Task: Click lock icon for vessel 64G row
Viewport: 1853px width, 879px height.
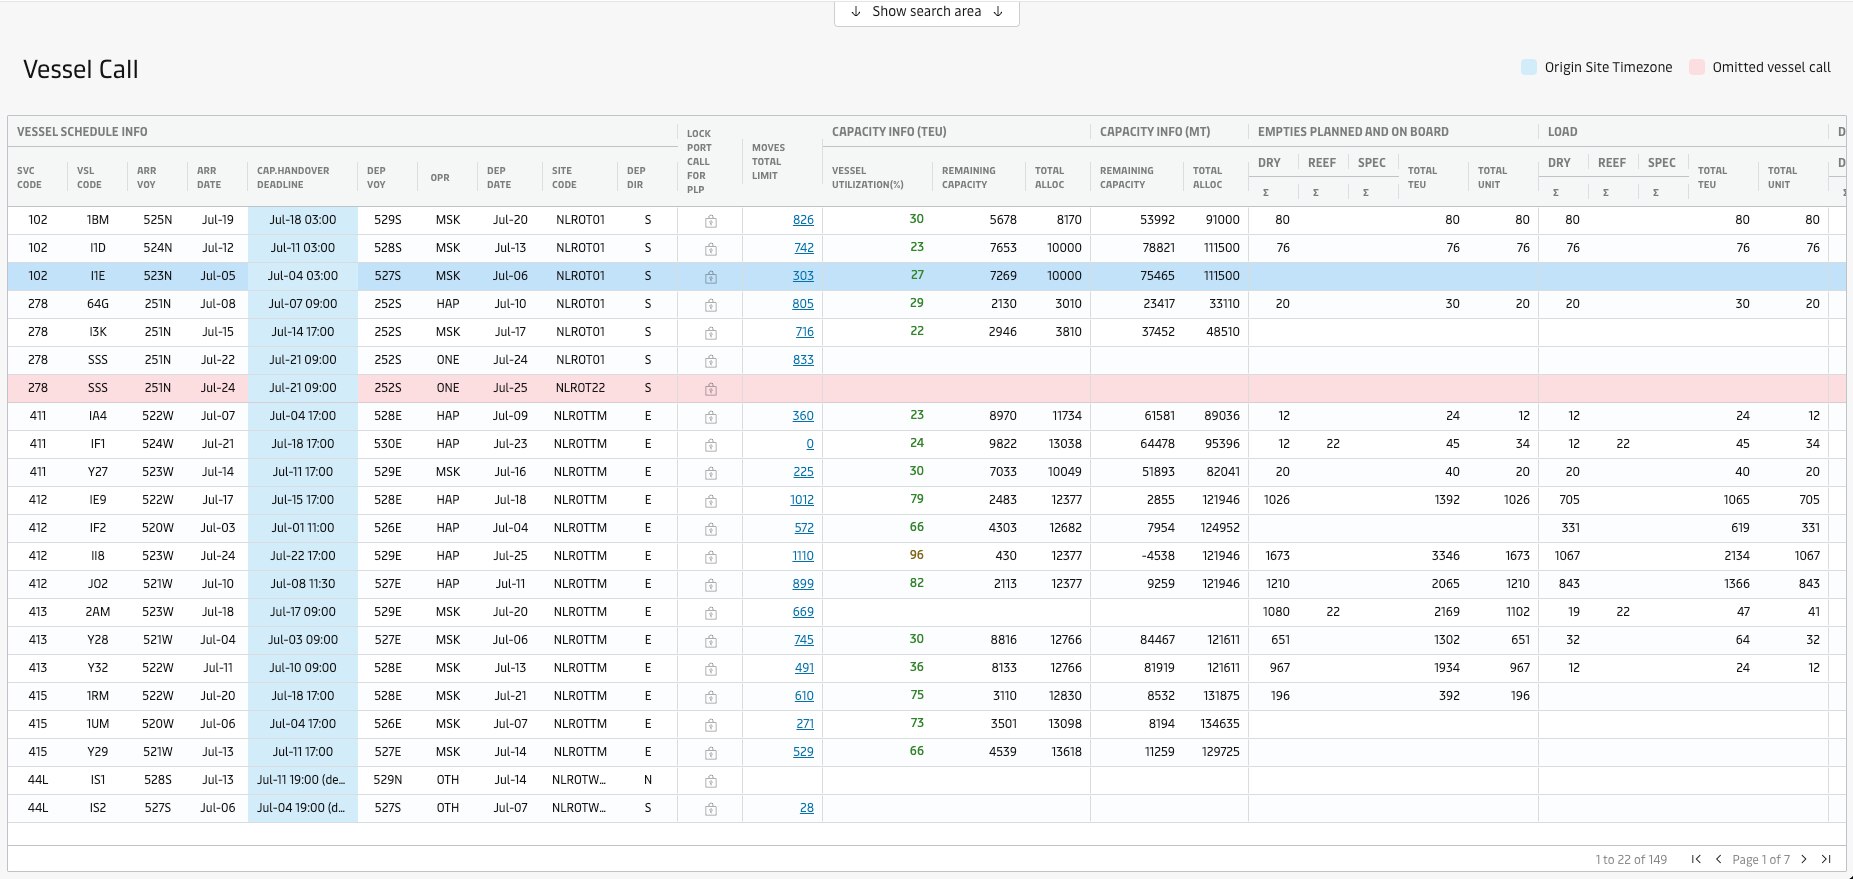Action: click(x=710, y=304)
